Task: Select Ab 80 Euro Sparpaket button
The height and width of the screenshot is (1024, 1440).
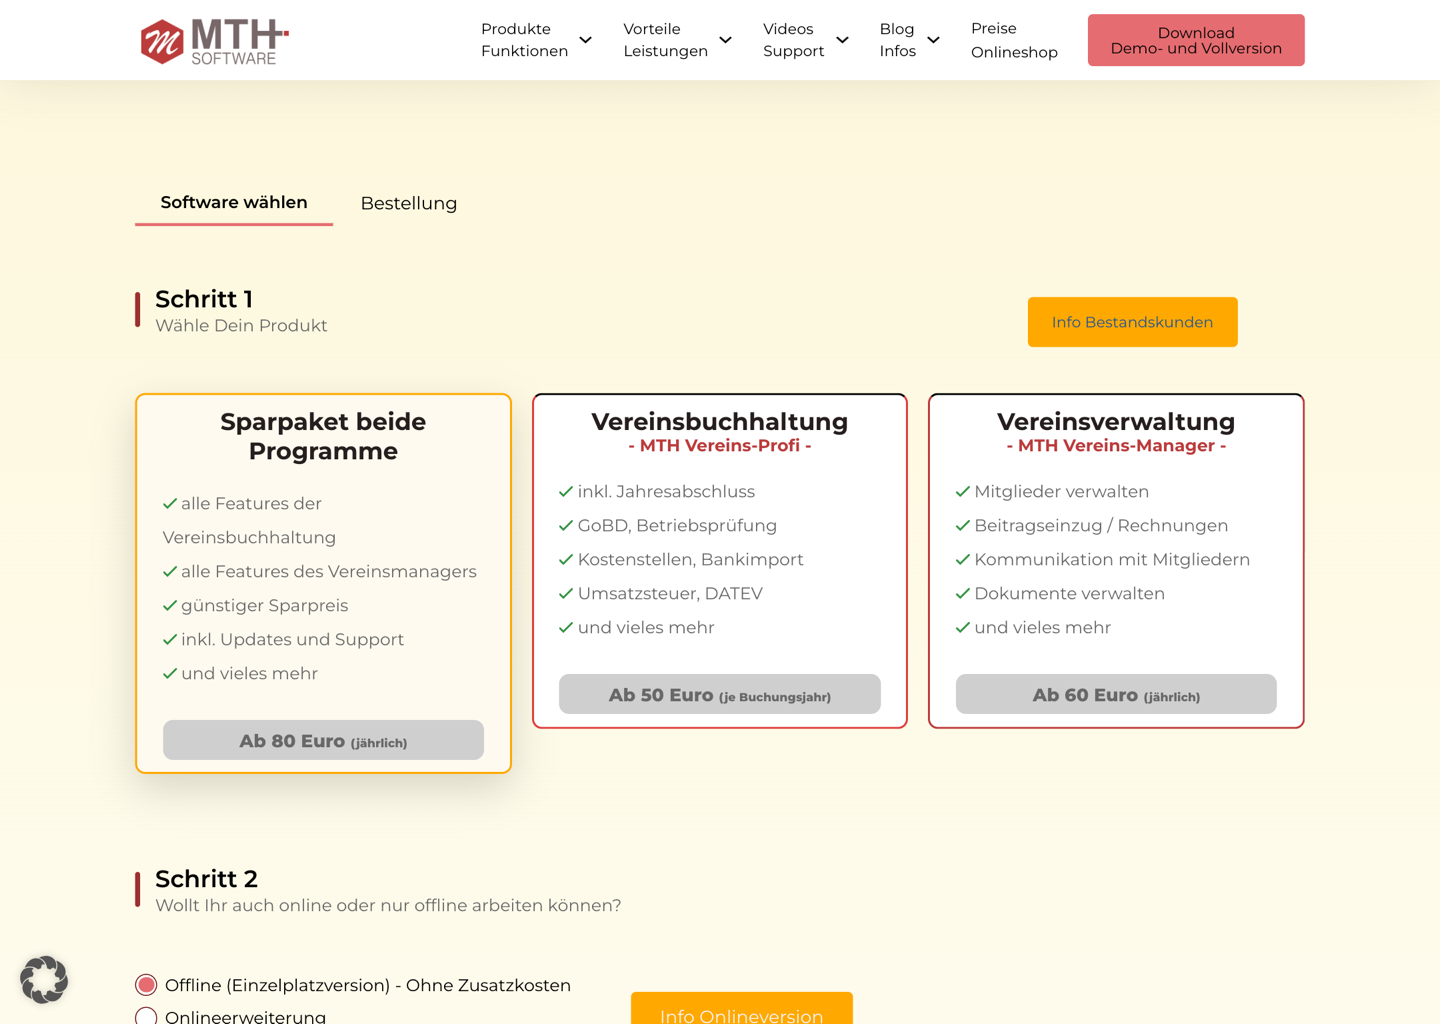Action: 323,740
